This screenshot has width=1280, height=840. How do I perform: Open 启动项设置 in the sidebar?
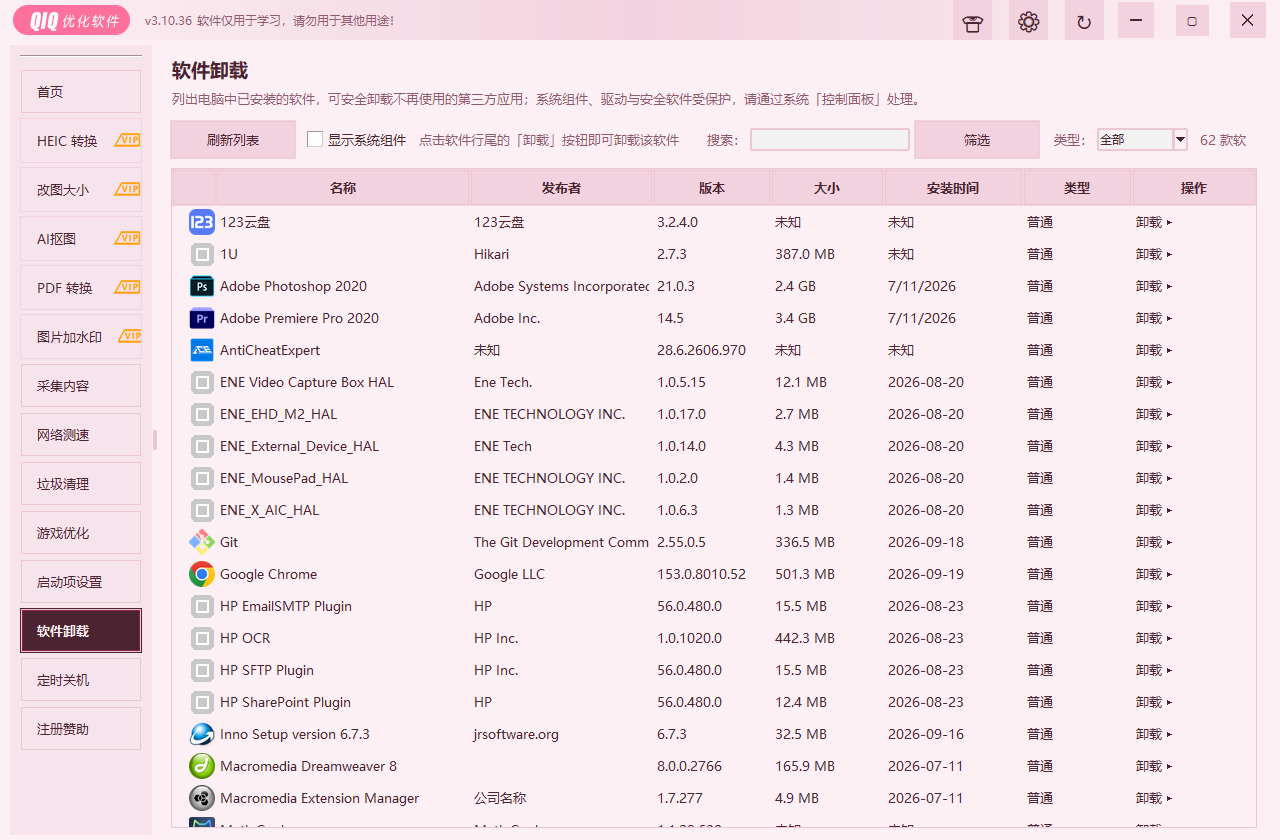81,581
